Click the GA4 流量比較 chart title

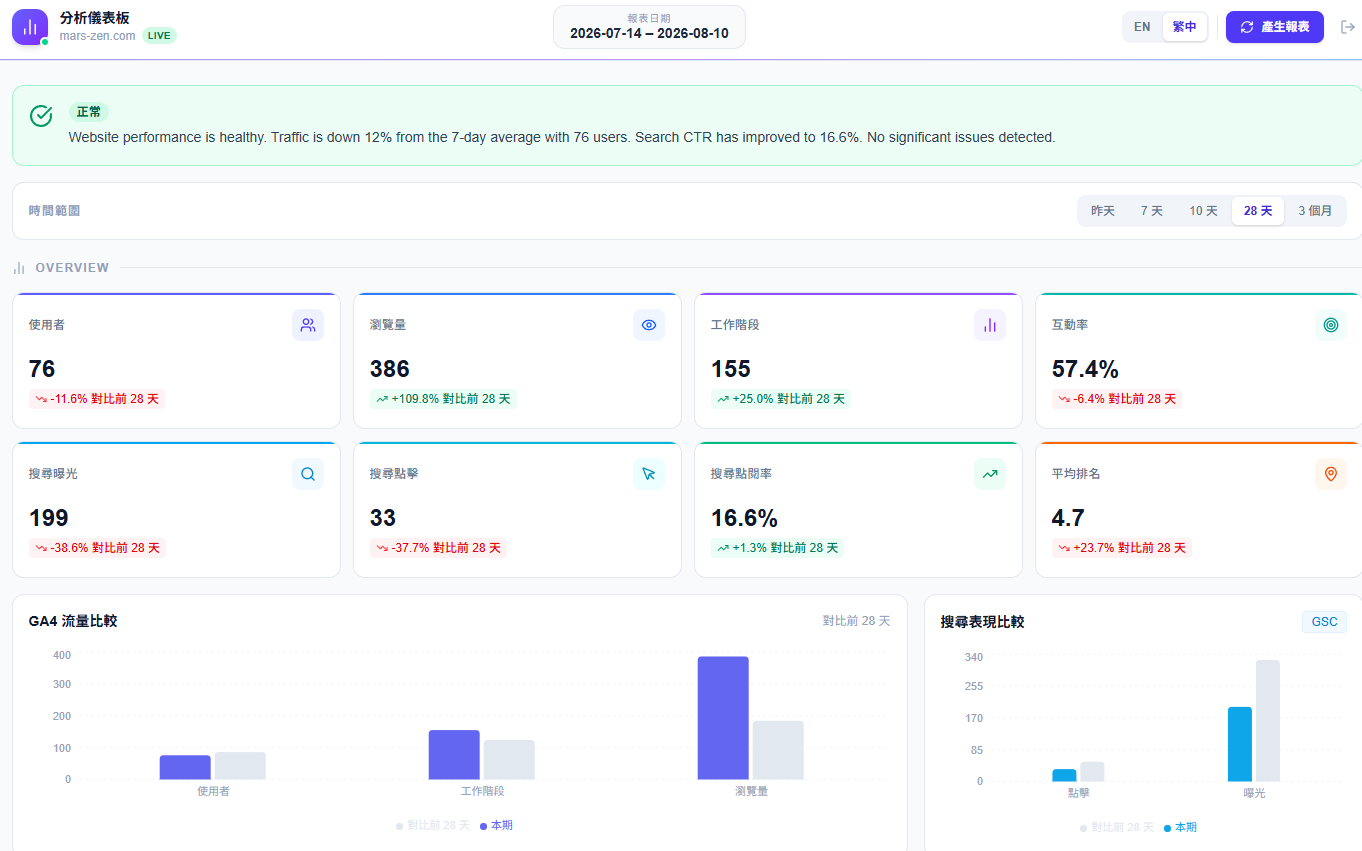click(73, 621)
